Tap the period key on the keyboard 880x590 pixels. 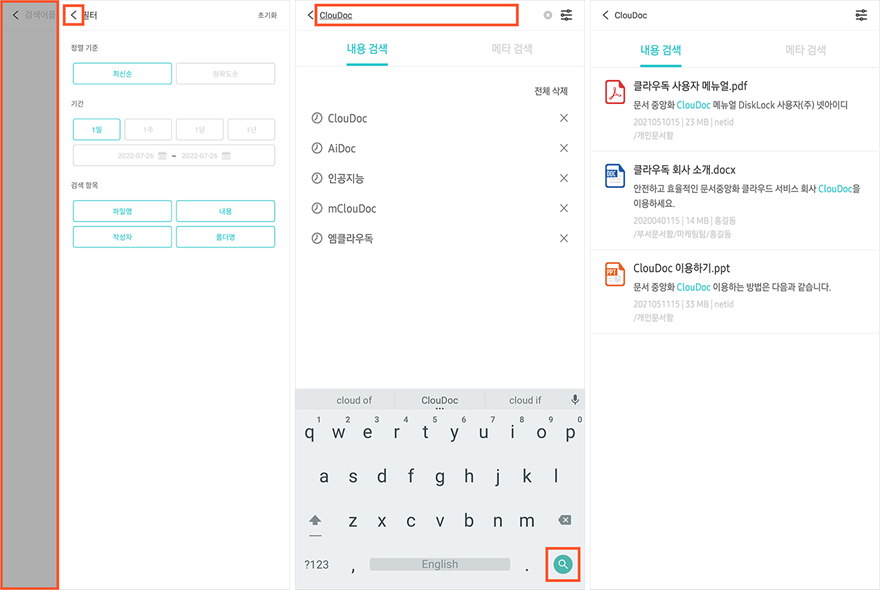click(527, 568)
